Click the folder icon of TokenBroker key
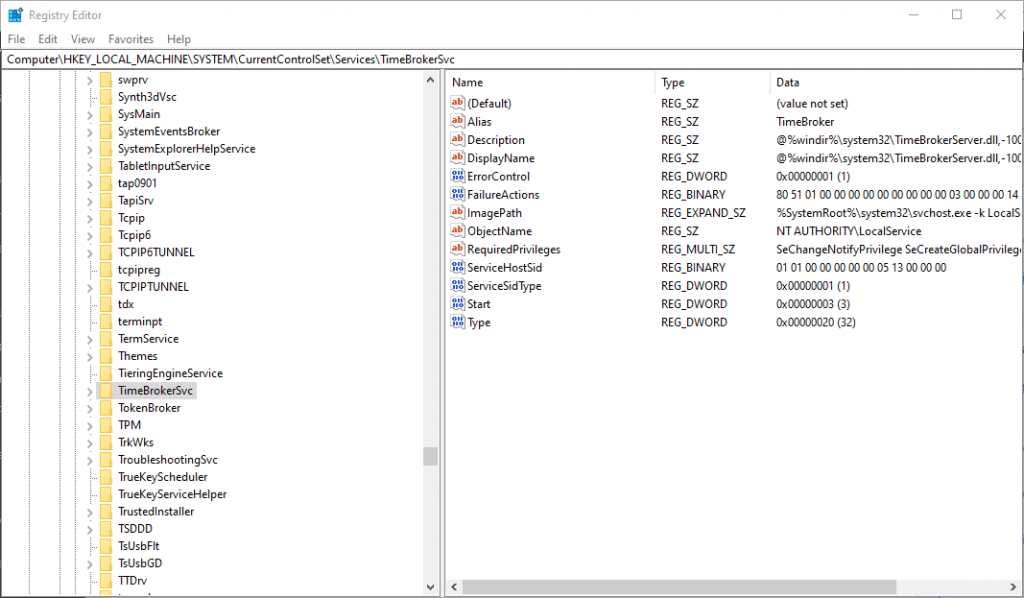This screenshot has width=1024, height=598. (x=106, y=408)
